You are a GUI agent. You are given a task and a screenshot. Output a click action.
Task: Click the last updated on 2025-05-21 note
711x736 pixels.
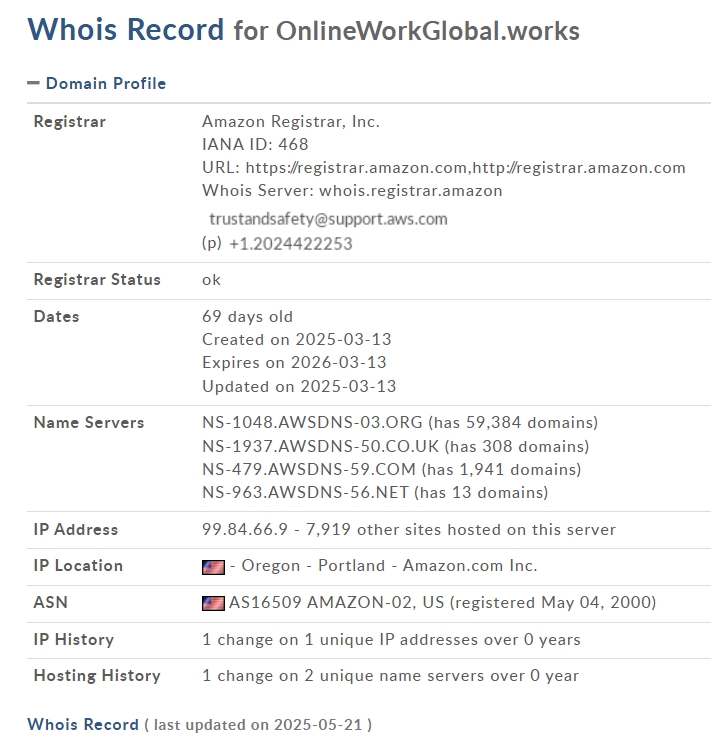258,725
